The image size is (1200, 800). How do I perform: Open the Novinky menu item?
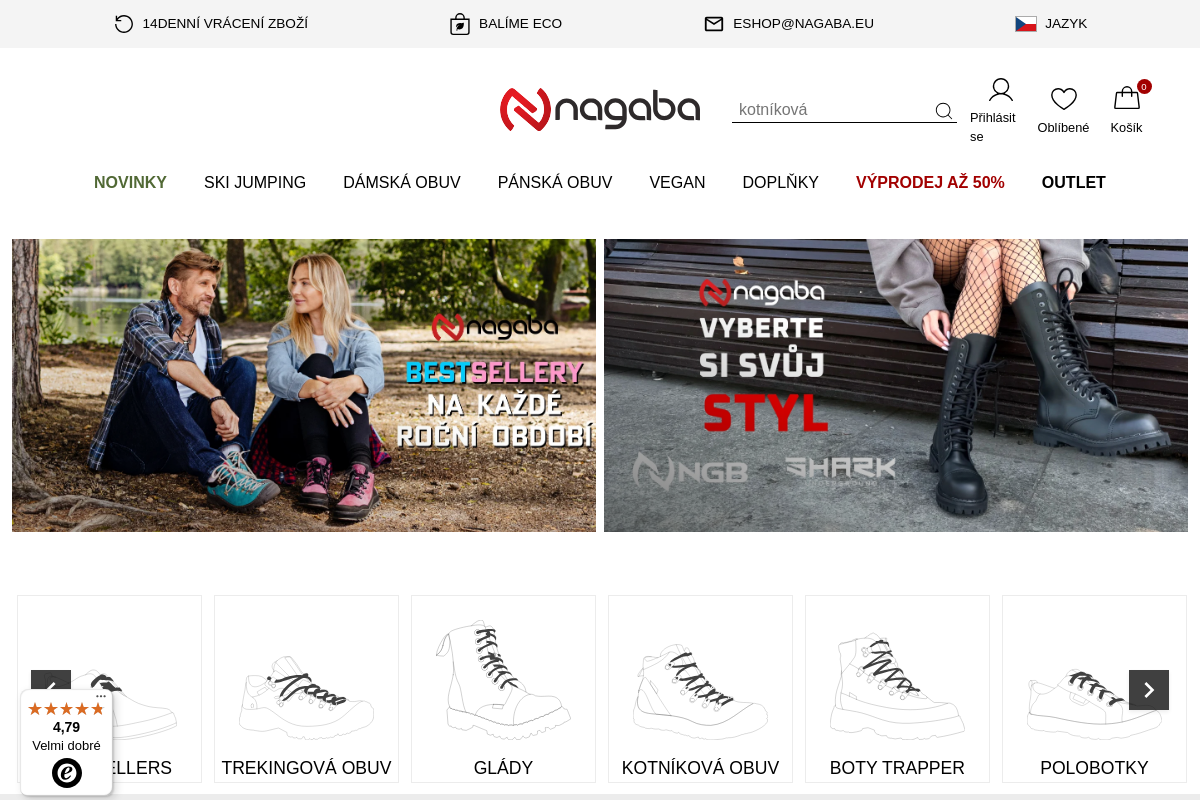pos(130,183)
